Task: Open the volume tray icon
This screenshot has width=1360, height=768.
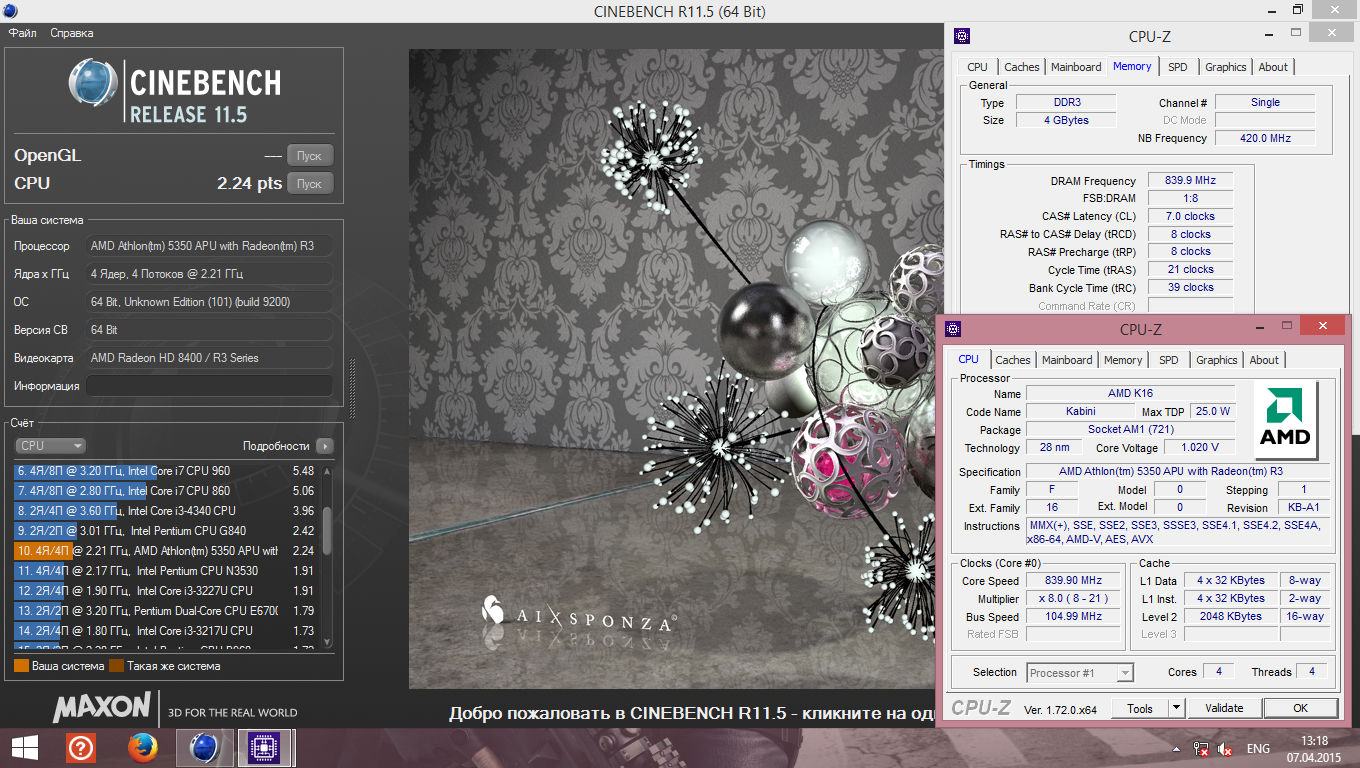Action: tap(1224, 748)
